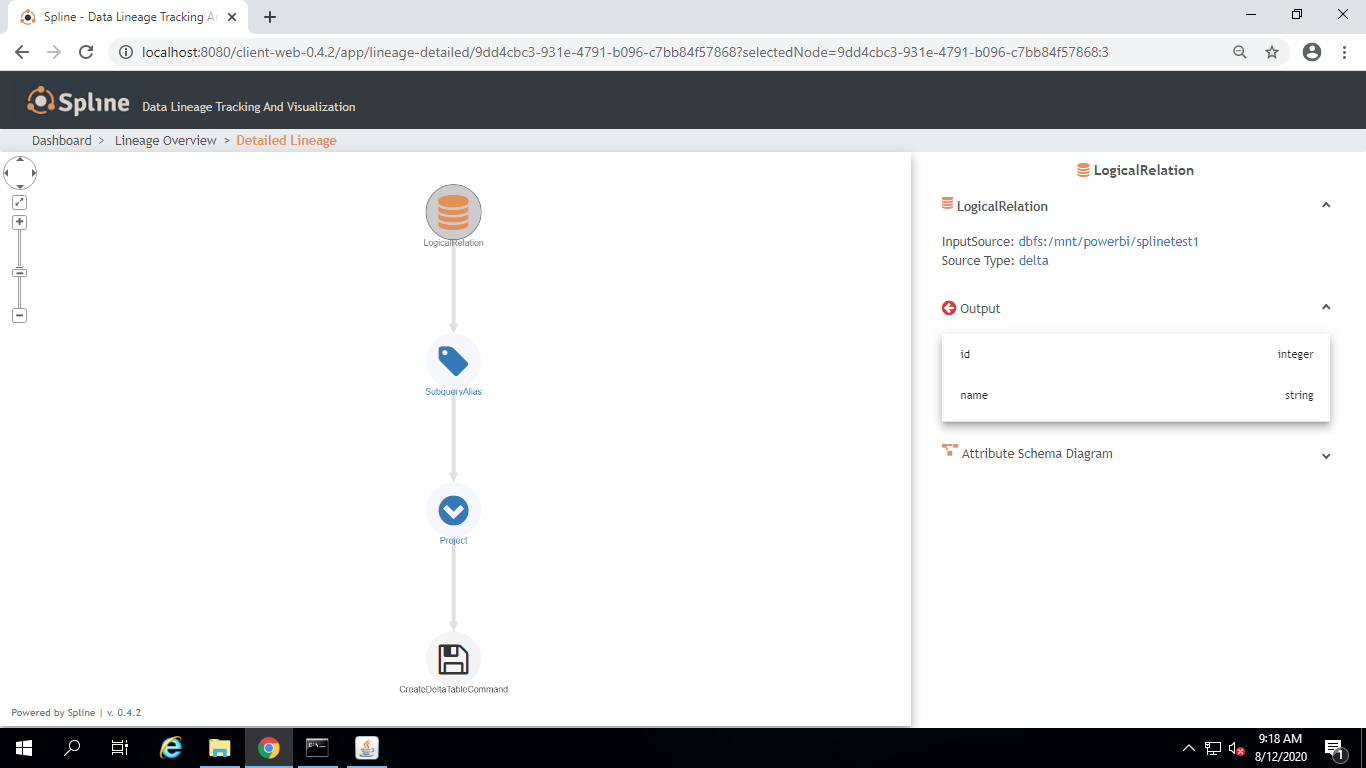Image resolution: width=1366 pixels, height=768 pixels.
Task: Select the LogicalRelation database node
Action: point(454,213)
